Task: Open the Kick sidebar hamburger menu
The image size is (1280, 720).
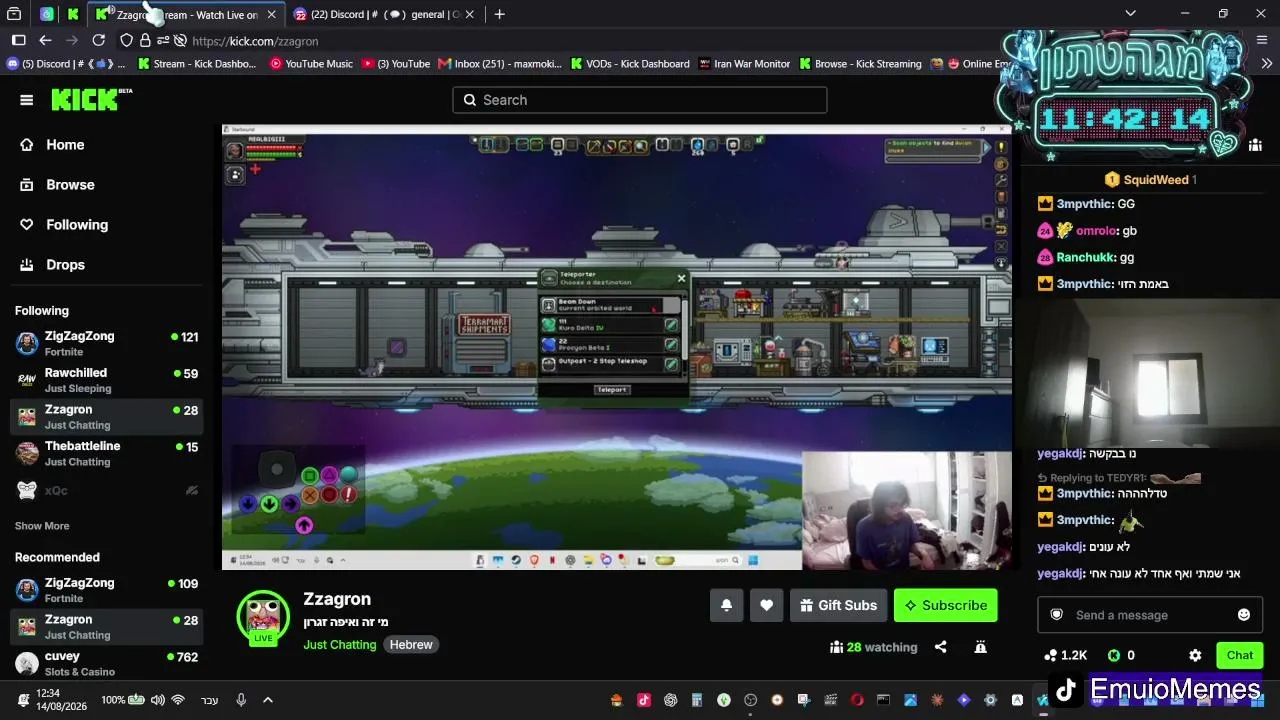Action: point(27,100)
